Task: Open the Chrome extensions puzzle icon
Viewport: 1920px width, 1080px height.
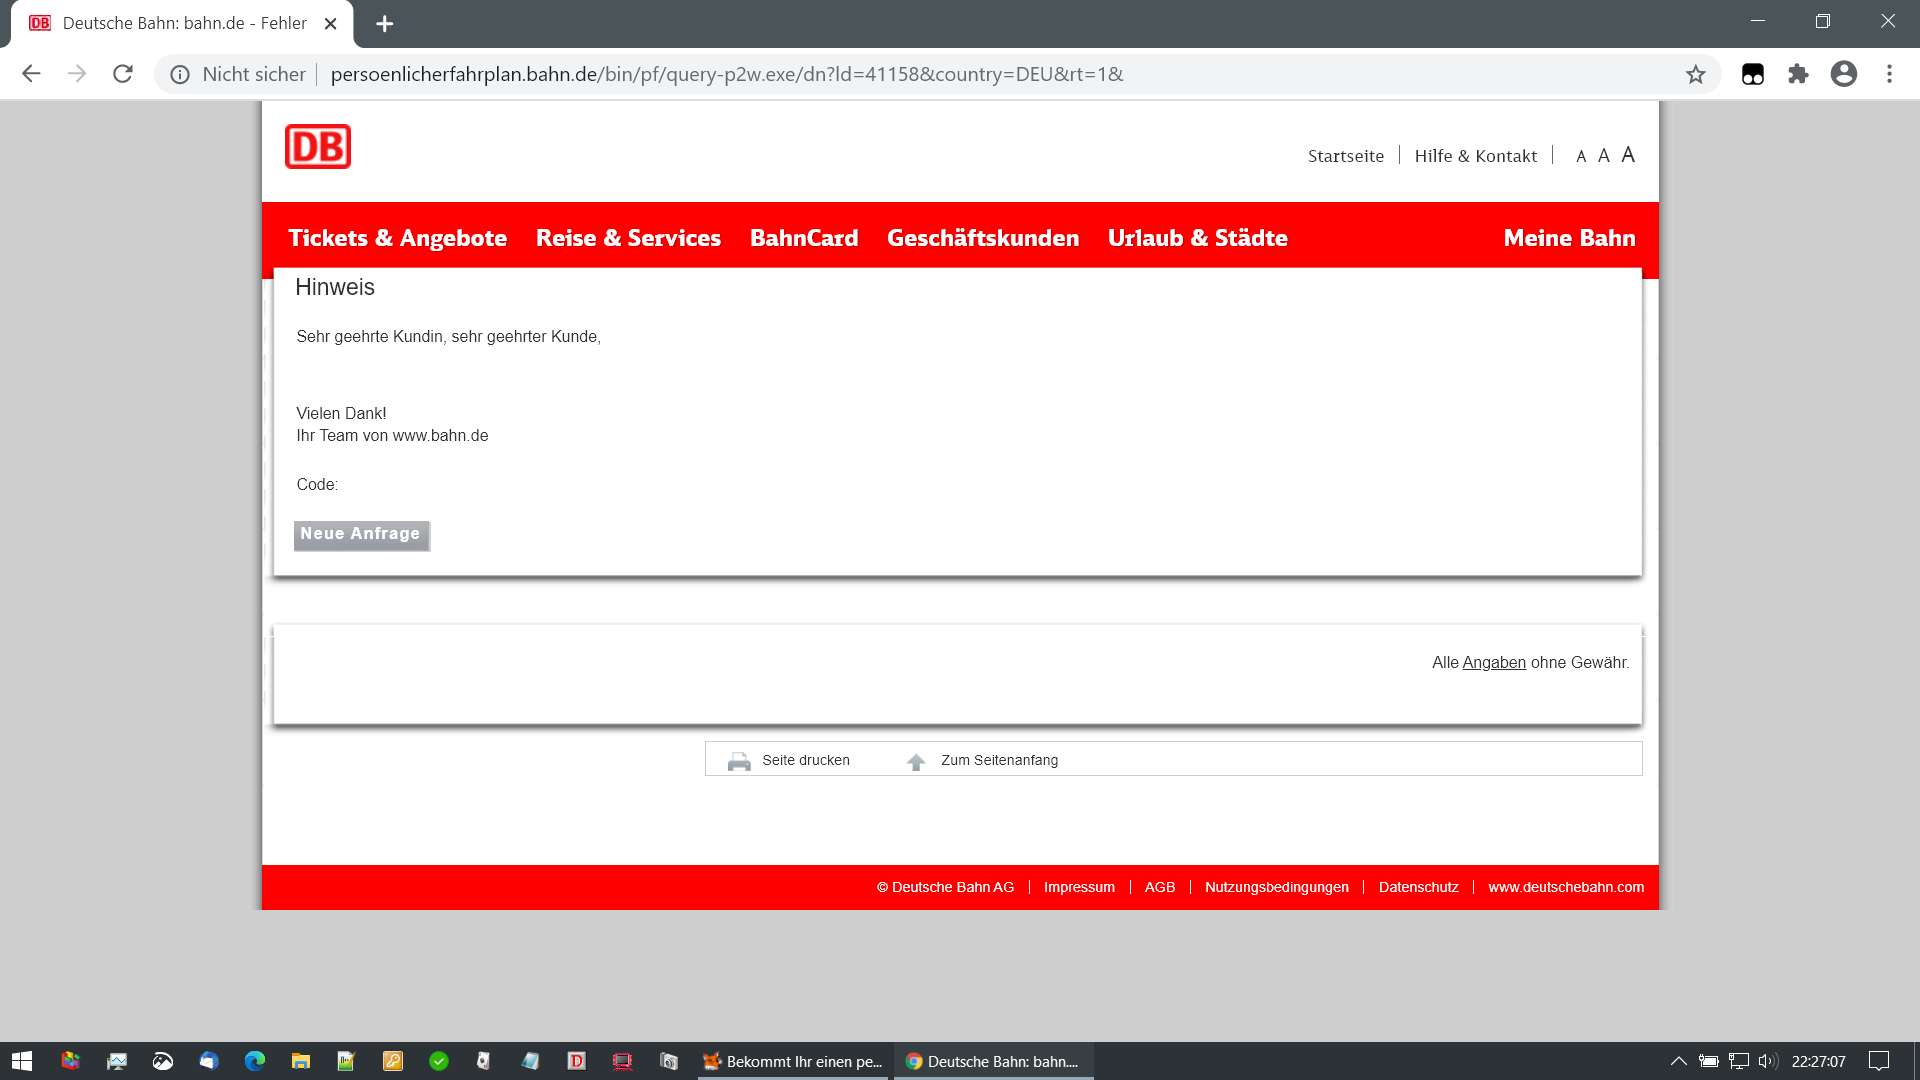Action: [1798, 74]
